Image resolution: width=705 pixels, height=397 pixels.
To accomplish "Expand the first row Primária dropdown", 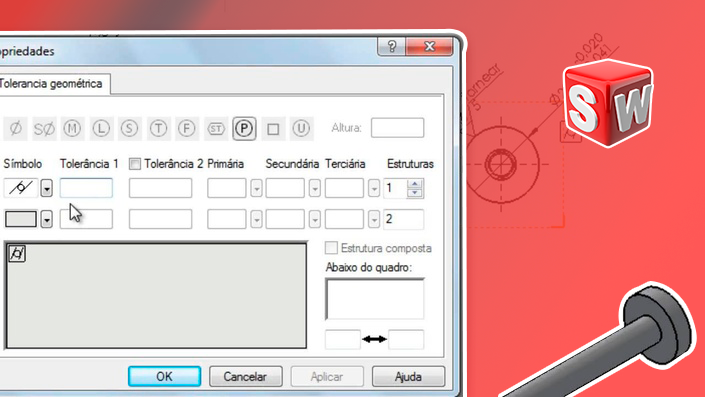I will click(x=256, y=188).
